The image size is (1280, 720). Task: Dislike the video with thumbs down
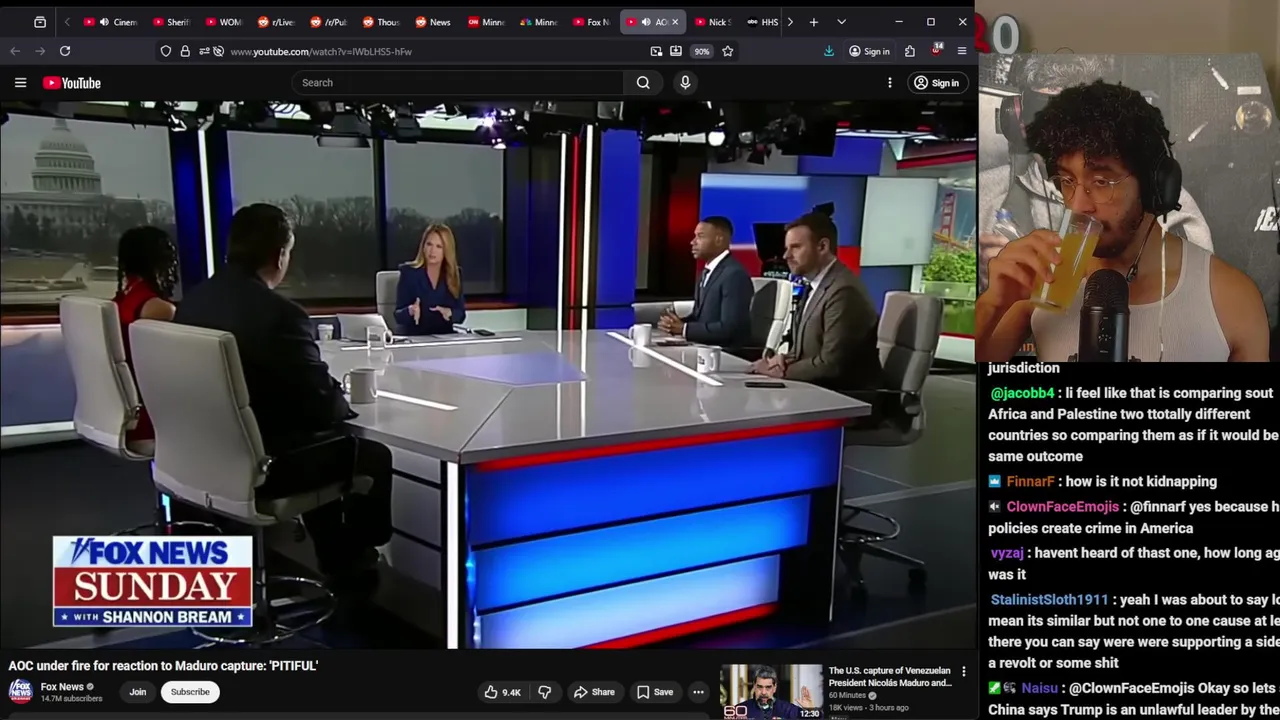coord(545,692)
